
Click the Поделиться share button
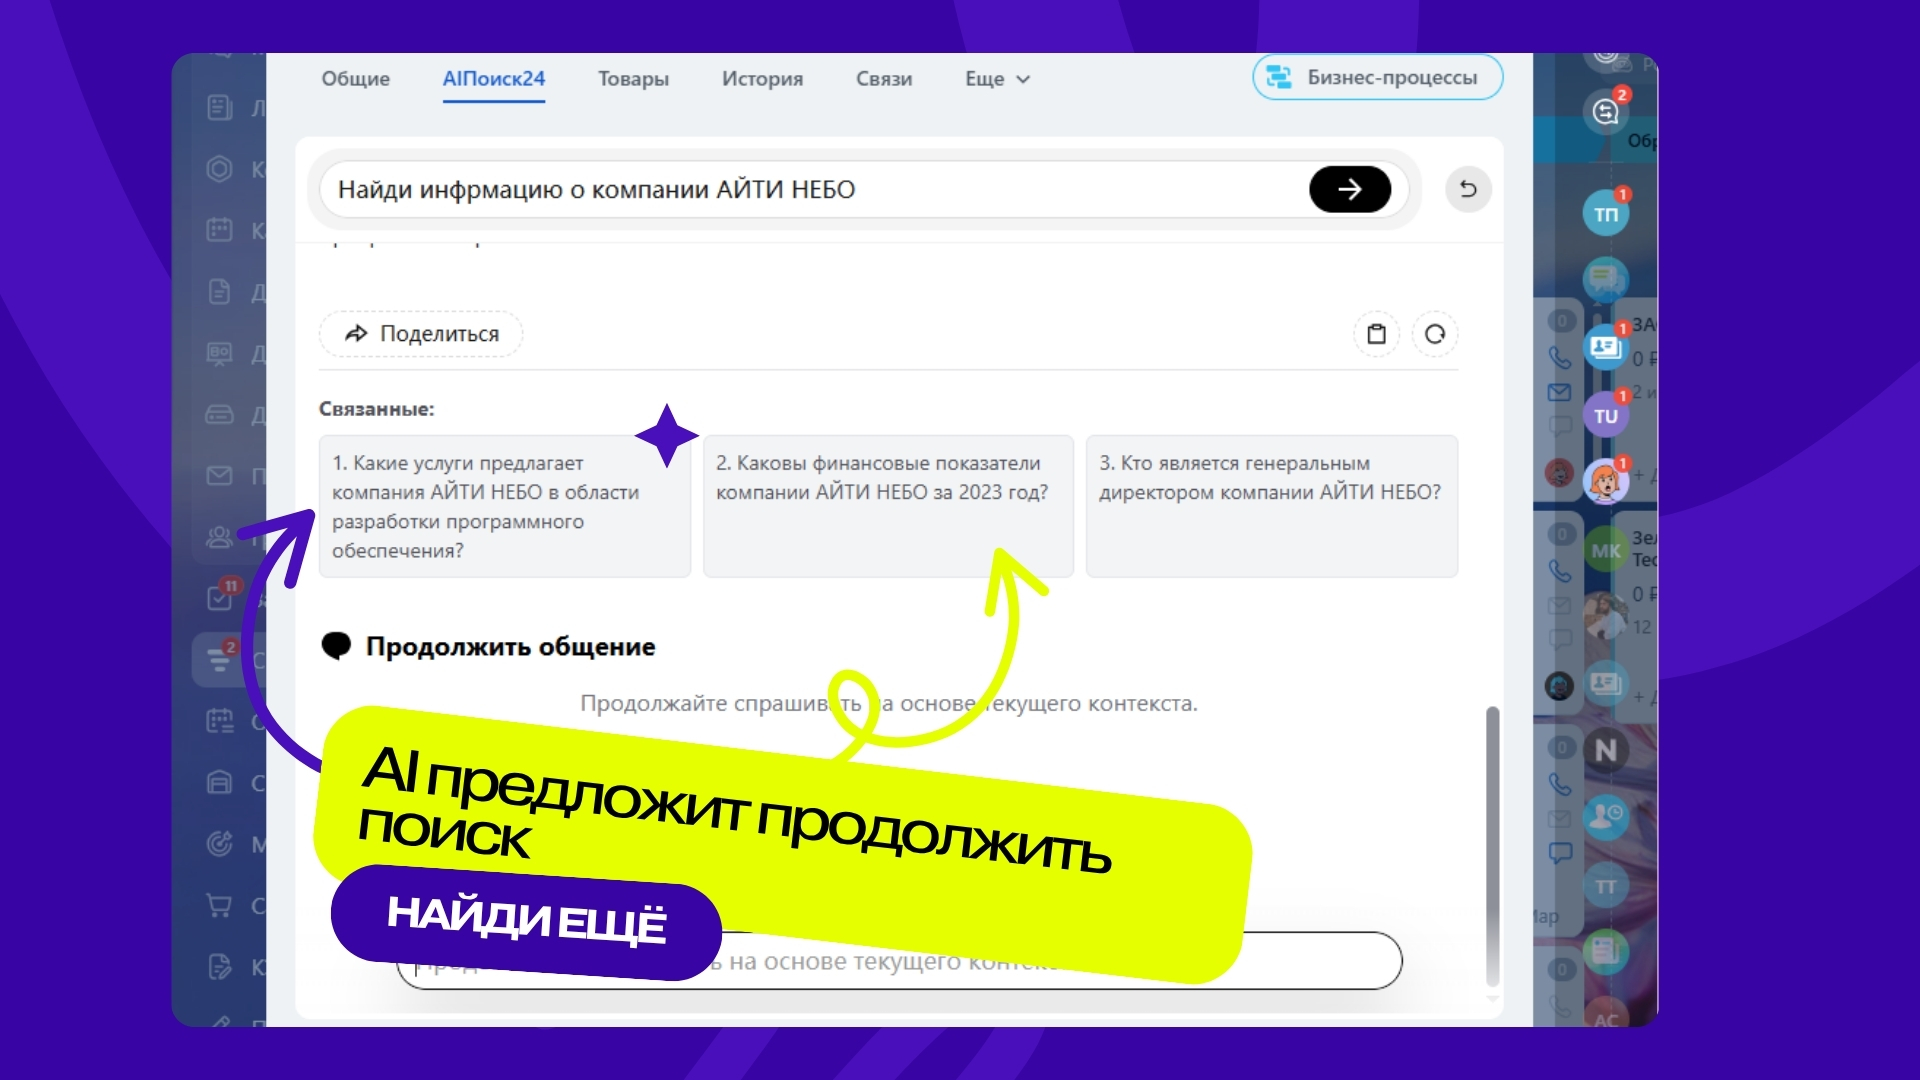pyautogui.click(x=421, y=334)
